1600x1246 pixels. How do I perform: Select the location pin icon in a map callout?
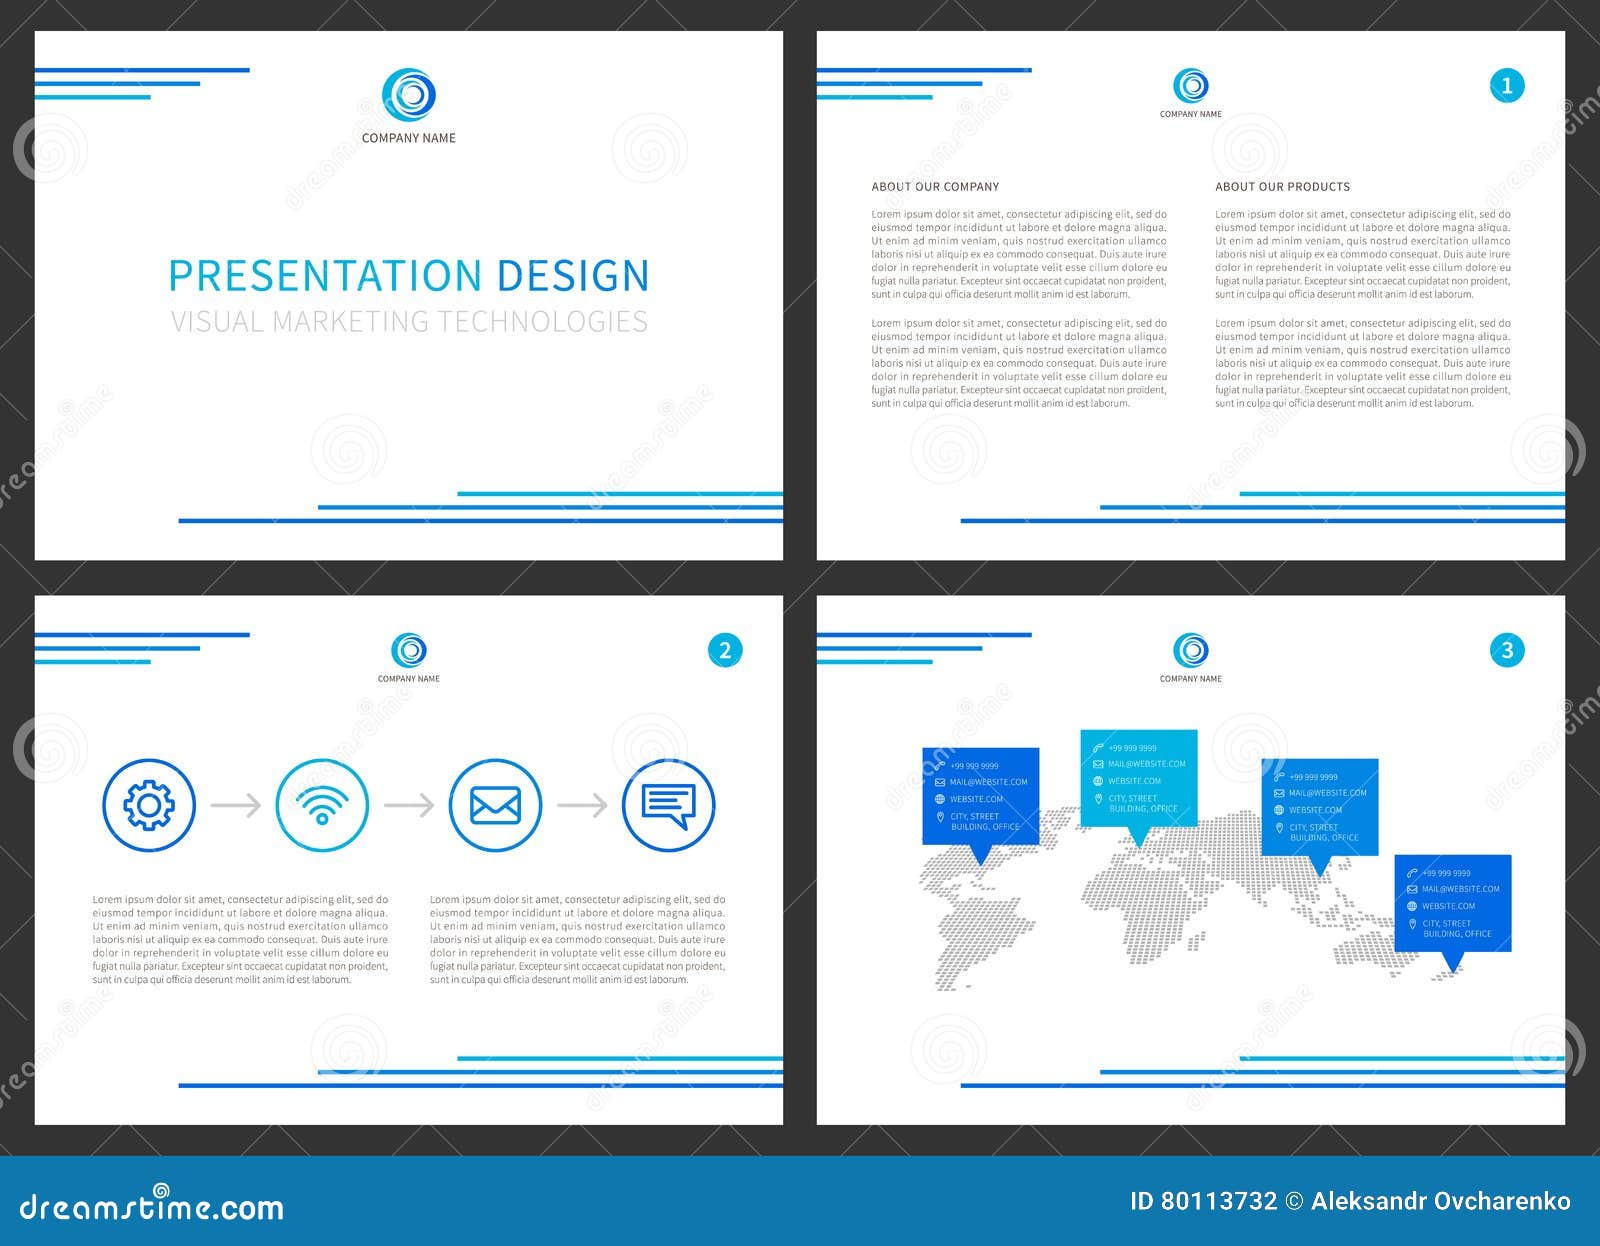pos(941,816)
